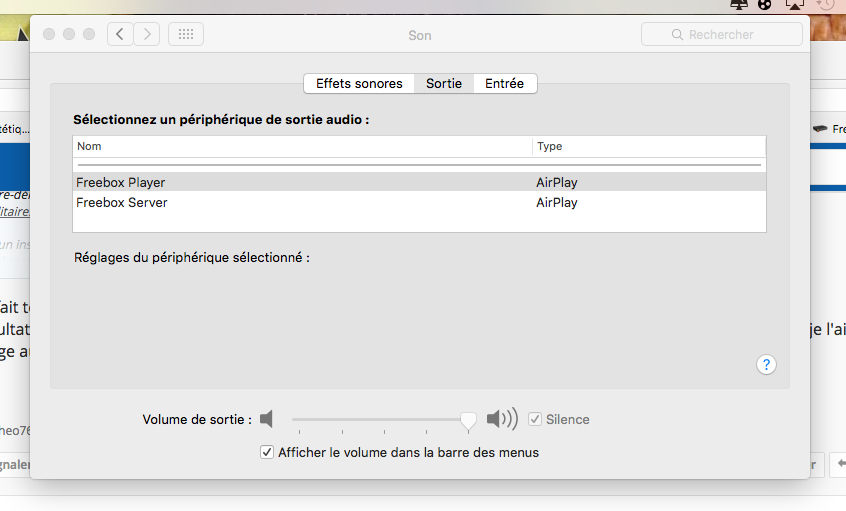The image size is (846, 511).
Task: Open the help question mark button
Action: click(766, 365)
